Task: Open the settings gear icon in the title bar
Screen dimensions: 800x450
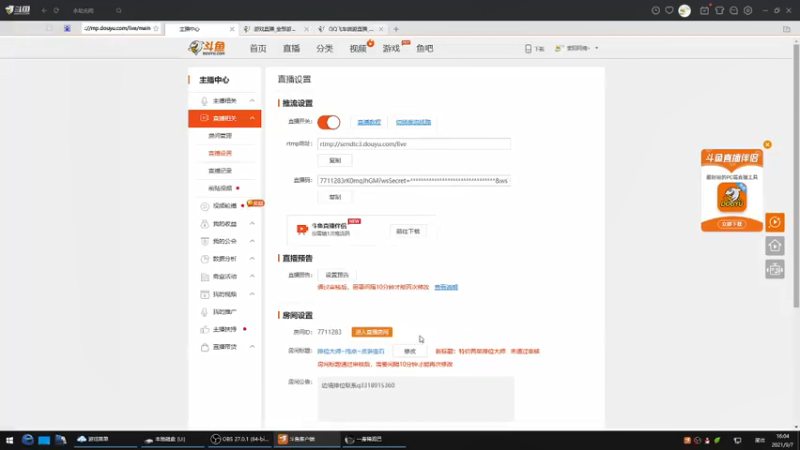Action: click(748, 10)
